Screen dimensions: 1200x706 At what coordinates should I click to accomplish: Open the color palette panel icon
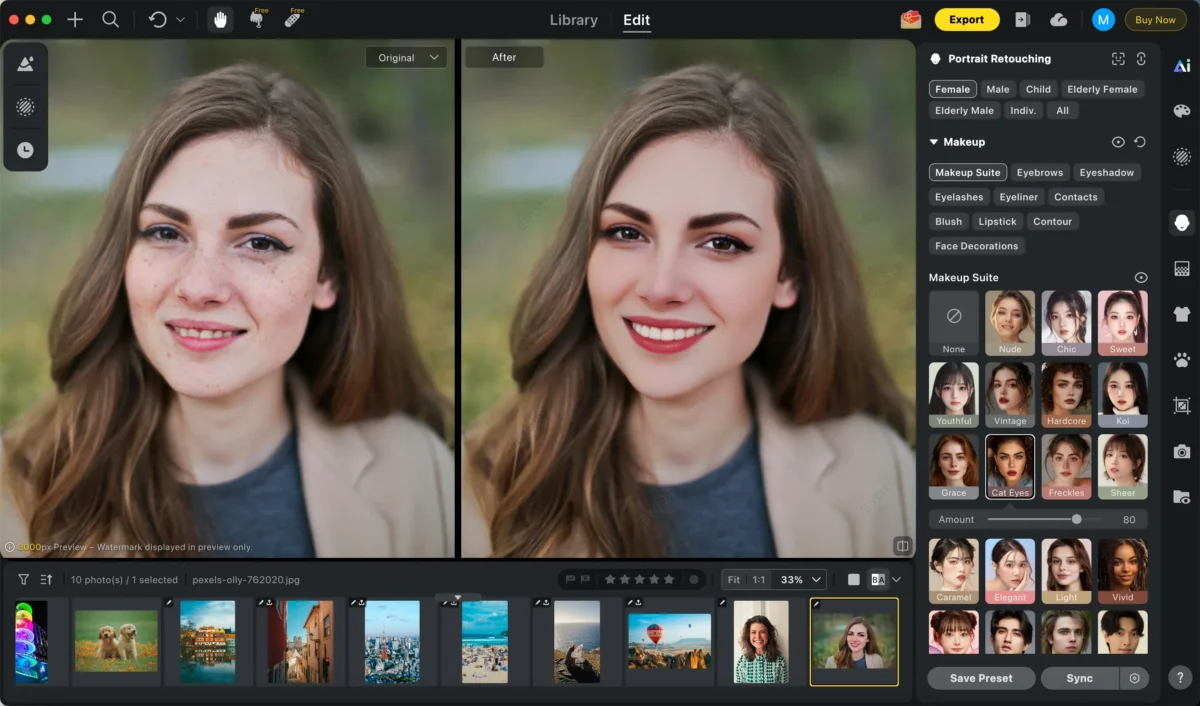(x=1182, y=111)
